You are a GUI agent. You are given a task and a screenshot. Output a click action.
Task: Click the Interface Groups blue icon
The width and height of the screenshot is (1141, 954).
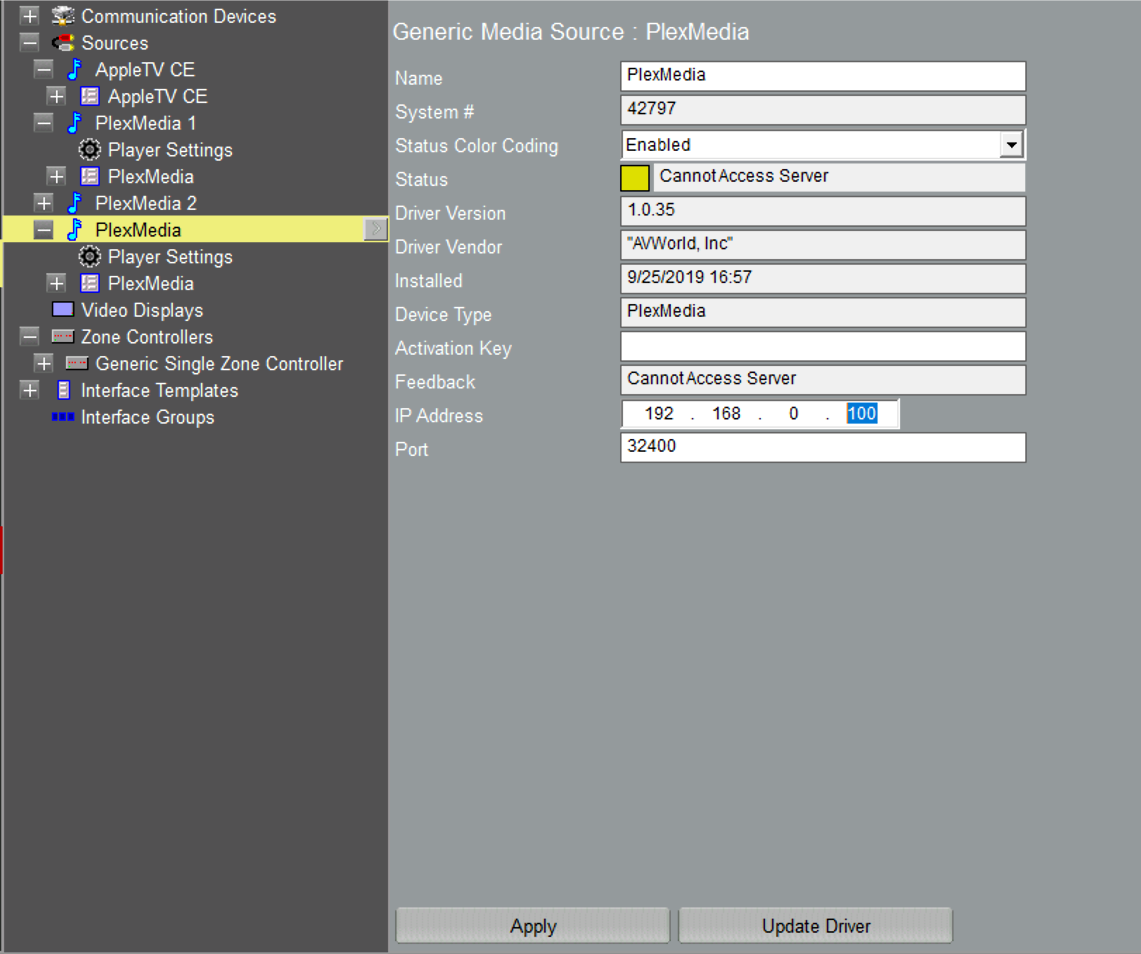(x=63, y=417)
